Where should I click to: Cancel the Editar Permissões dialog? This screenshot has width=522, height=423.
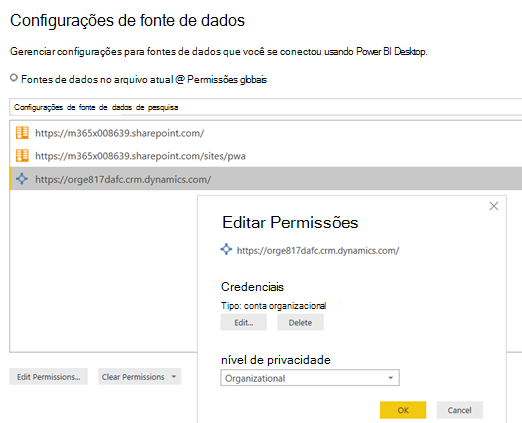(x=460, y=410)
